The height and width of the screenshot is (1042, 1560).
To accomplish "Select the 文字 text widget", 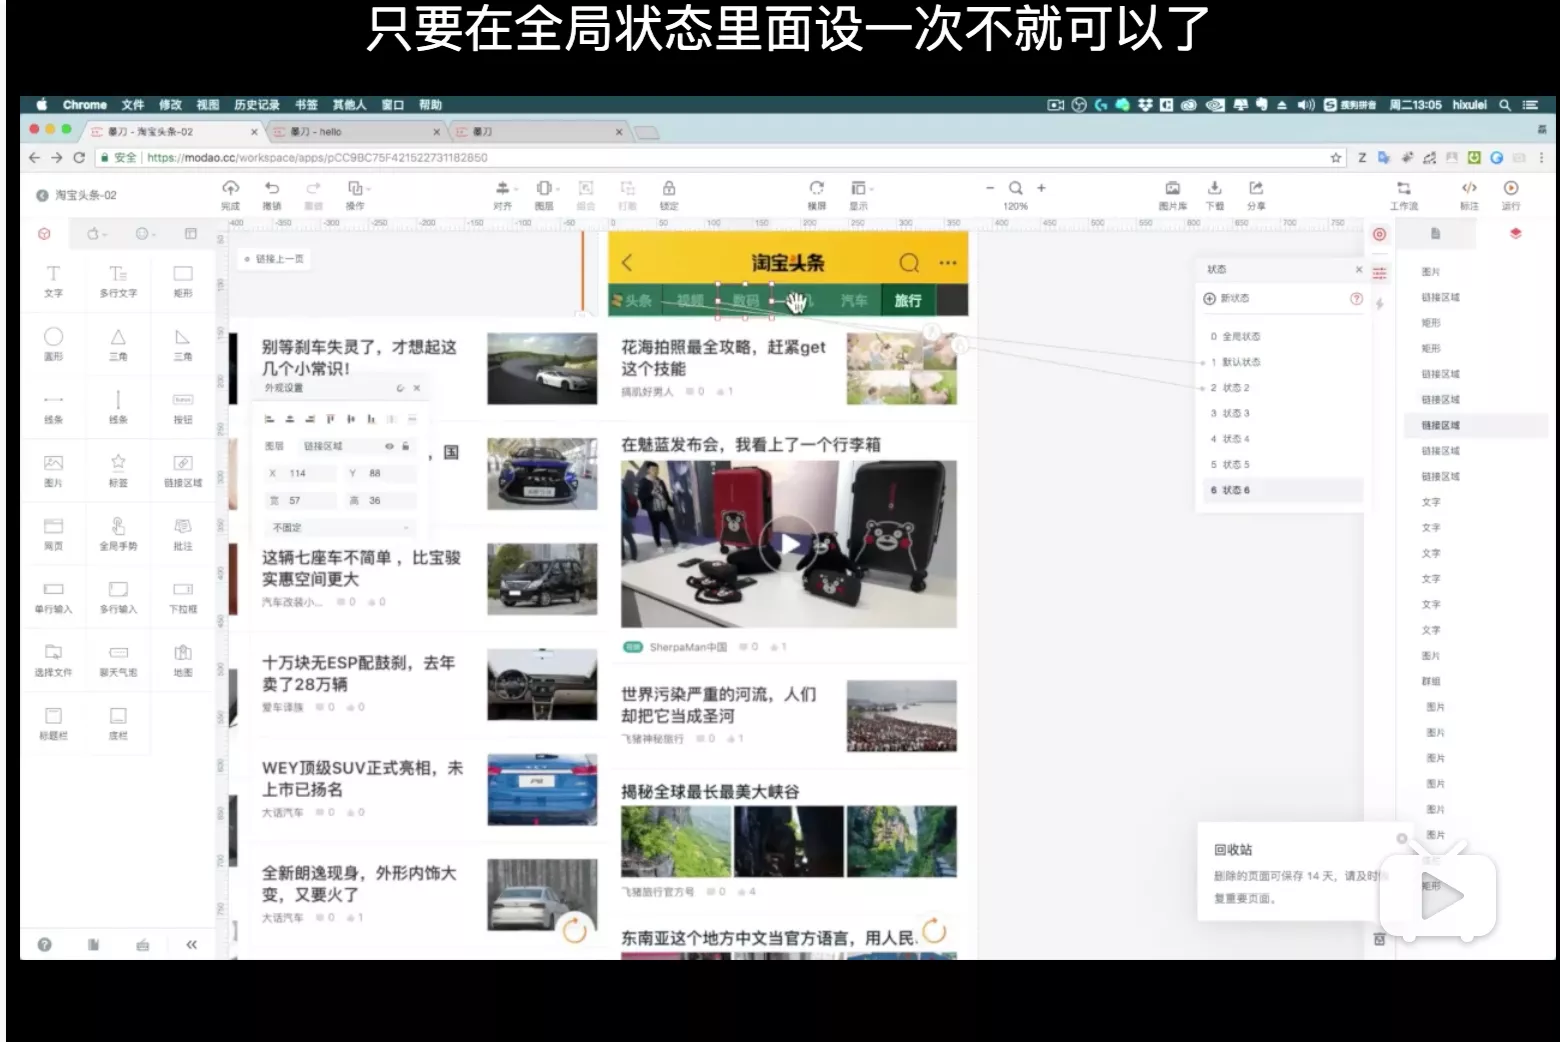I will pyautogui.click(x=53, y=281).
